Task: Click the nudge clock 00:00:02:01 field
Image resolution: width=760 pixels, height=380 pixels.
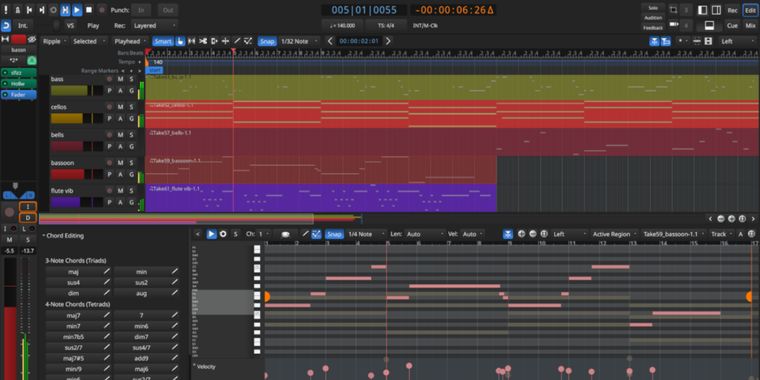Action: tap(359, 41)
